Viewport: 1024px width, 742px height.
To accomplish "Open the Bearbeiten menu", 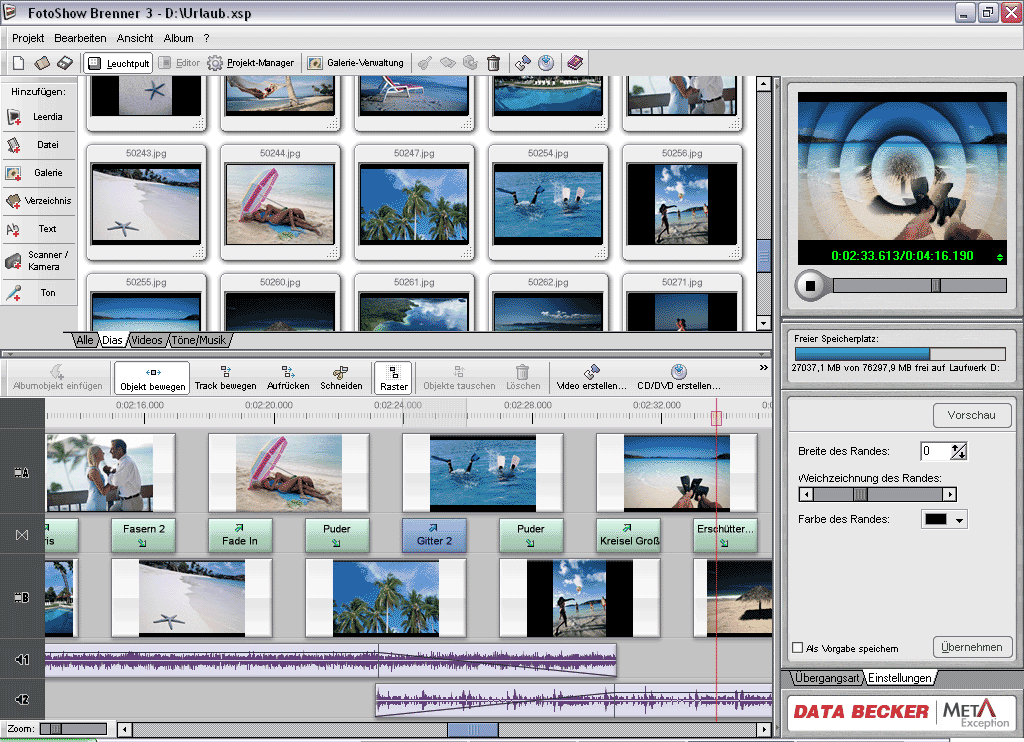I will [x=80, y=38].
